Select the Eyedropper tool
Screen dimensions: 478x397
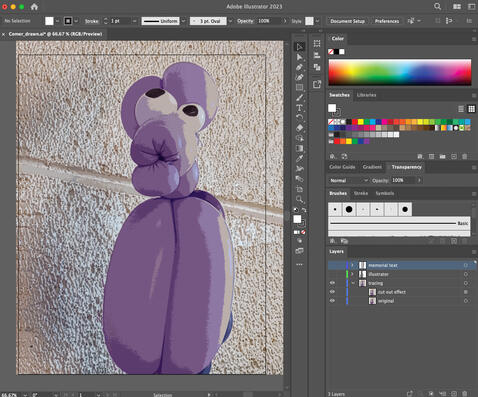tap(300, 158)
